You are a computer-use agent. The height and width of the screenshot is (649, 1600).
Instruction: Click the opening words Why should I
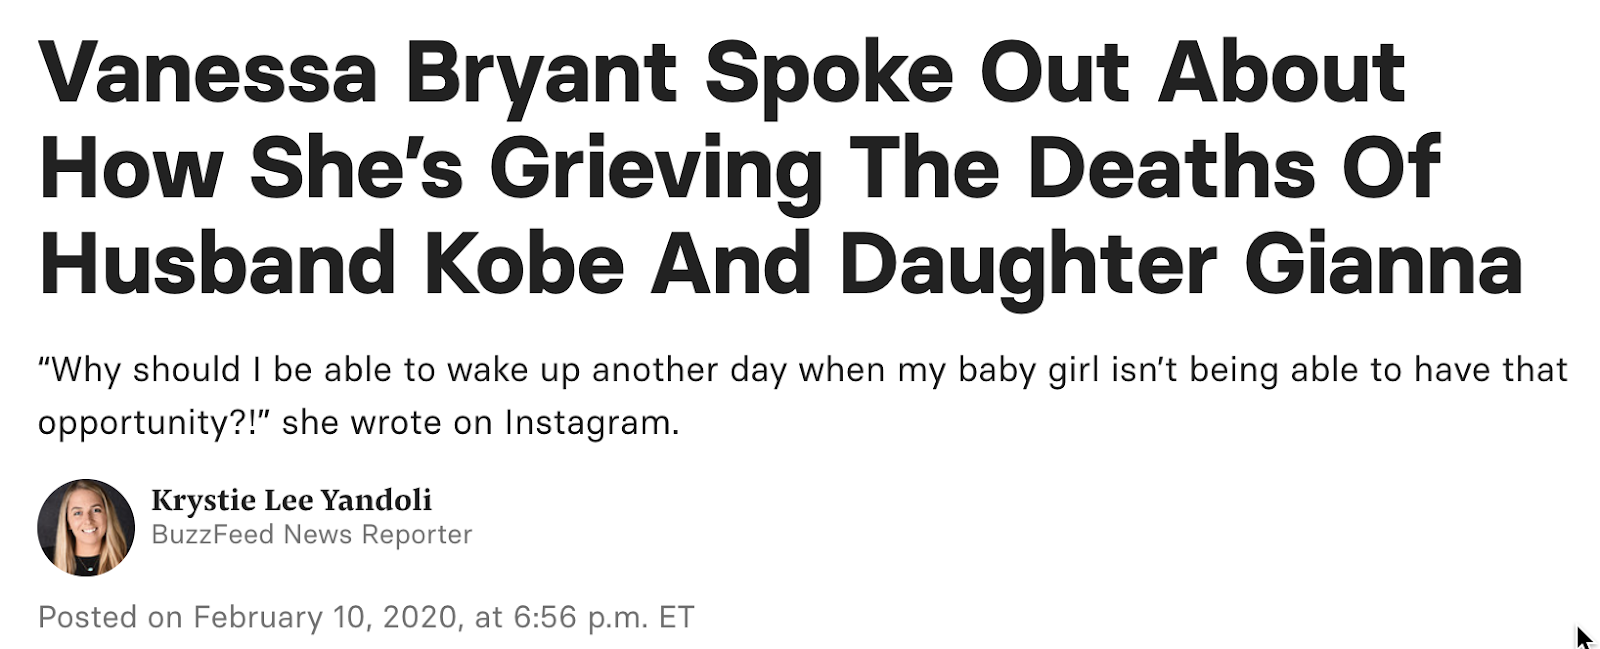(150, 370)
